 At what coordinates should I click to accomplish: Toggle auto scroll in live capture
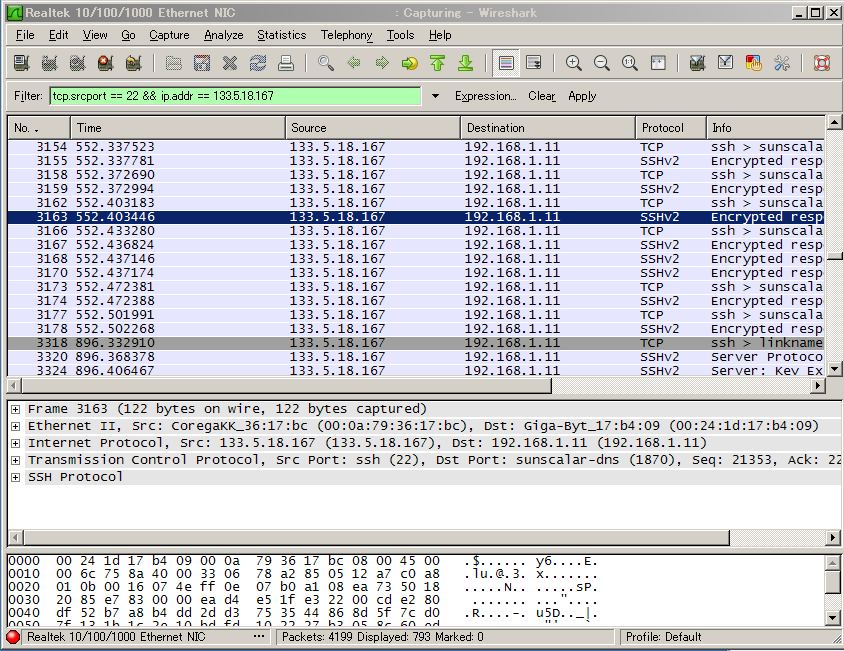[534, 63]
